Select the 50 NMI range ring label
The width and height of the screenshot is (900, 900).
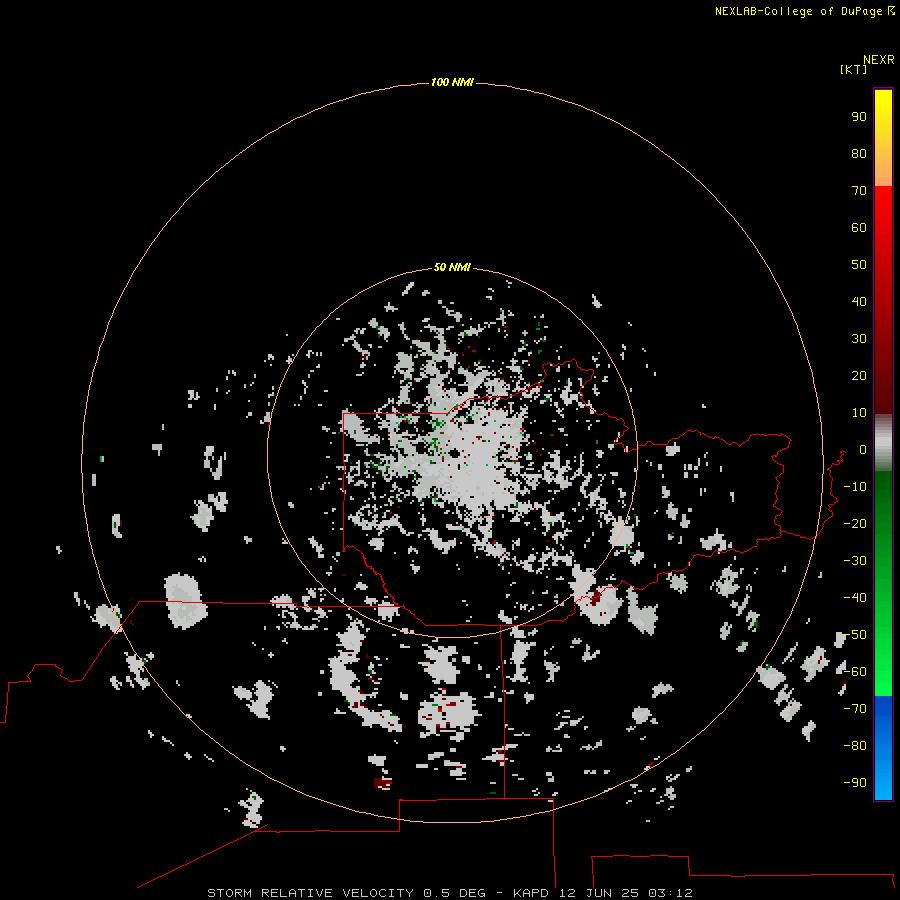pyautogui.click(x=452, y=267)
